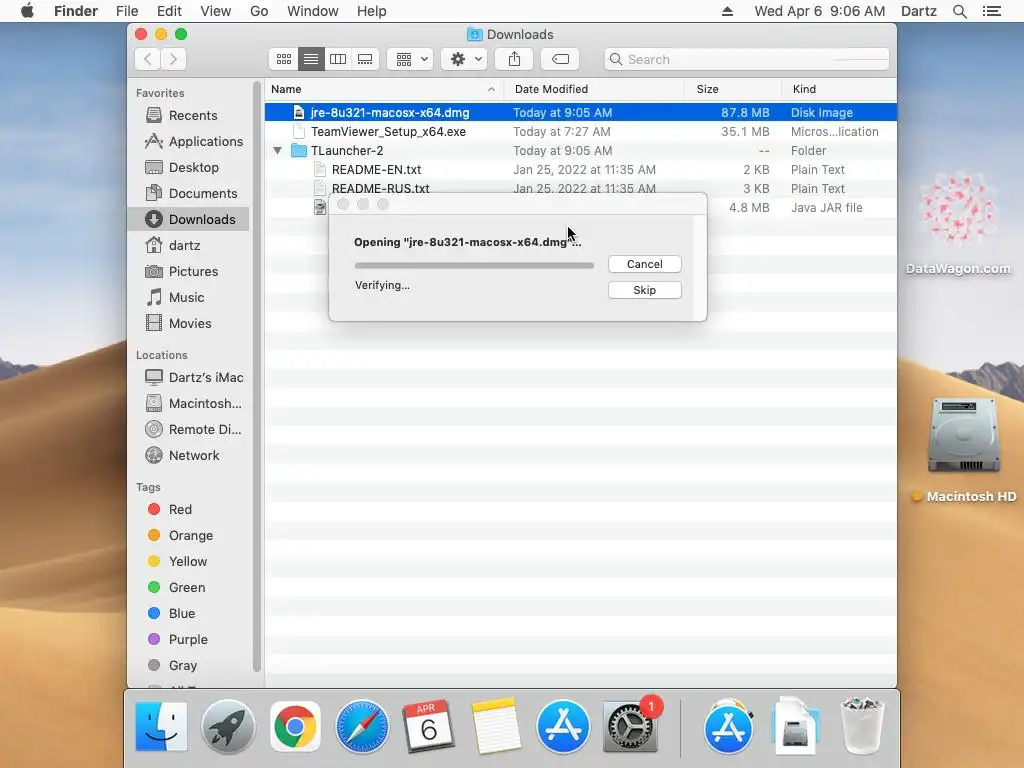Skip the disk image verification
The image size is (1024, 768).
click(x=645, y=290)
